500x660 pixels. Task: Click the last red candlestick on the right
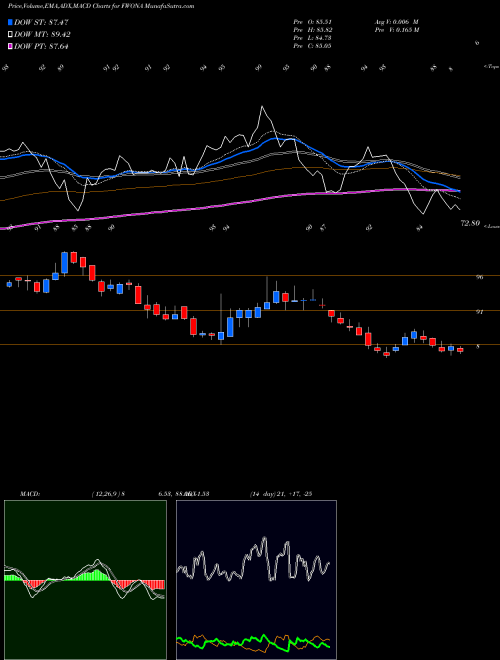pyautogui.click(x=460, y=350)
